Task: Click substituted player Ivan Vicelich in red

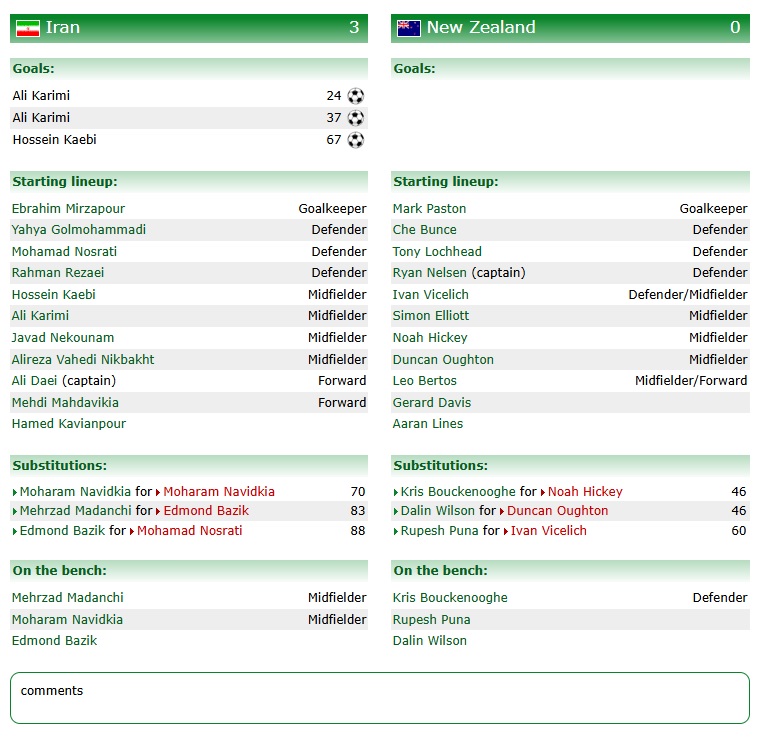Action: tap(549, 531)
